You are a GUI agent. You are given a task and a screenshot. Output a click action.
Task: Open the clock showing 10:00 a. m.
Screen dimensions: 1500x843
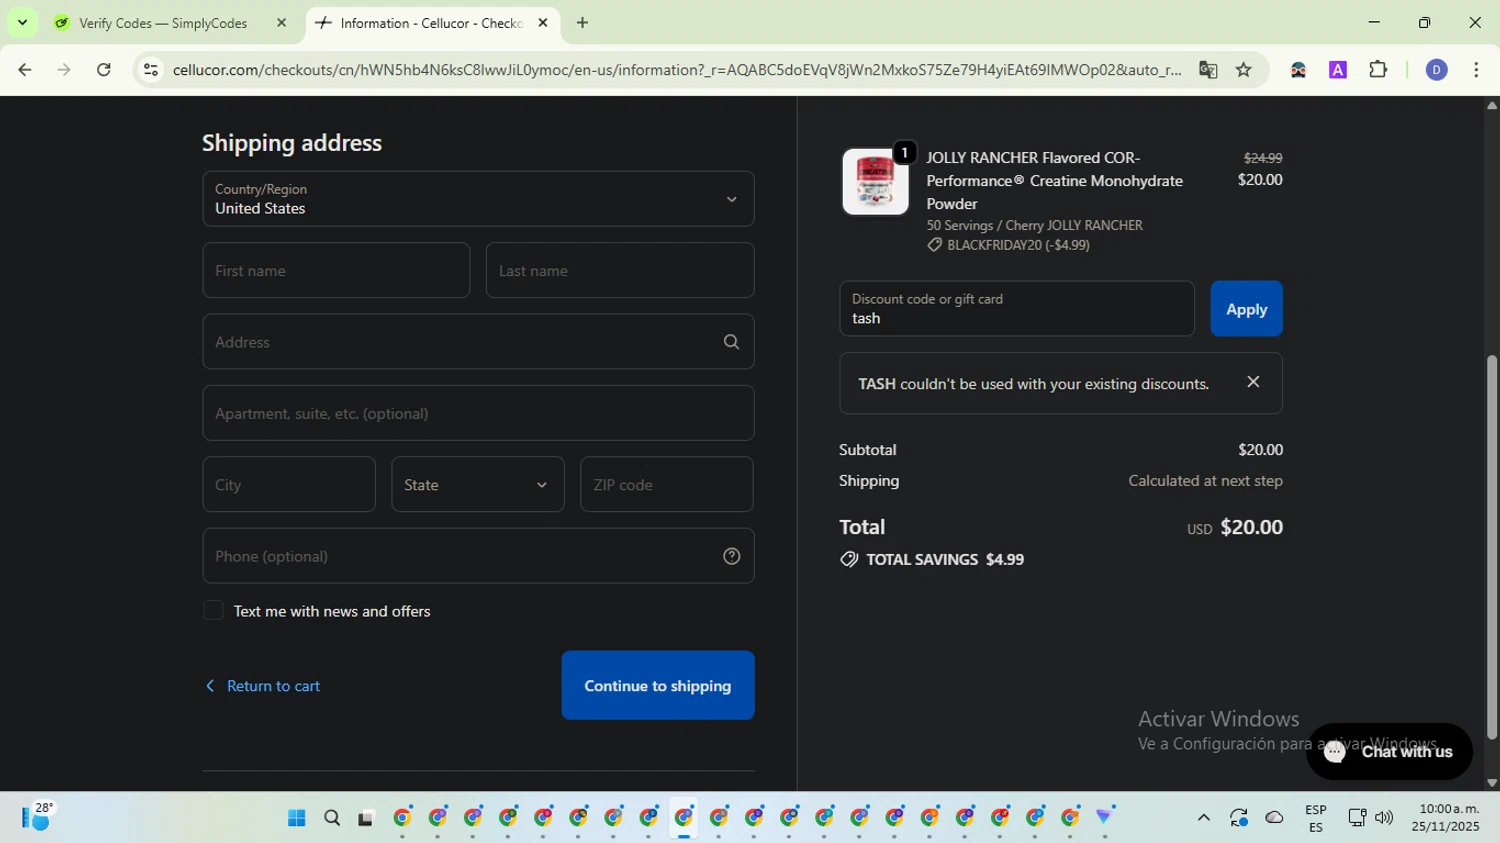click(1445, 818)
